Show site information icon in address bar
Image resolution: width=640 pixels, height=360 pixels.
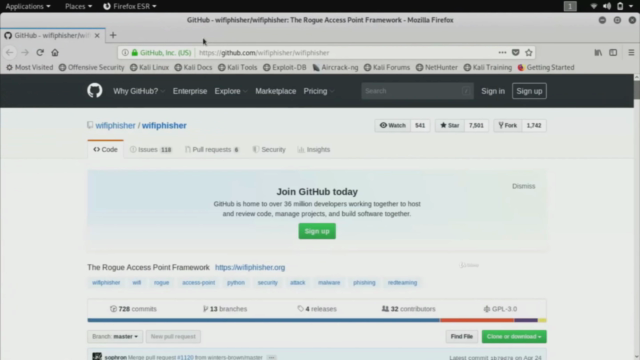[x=125, y=53]
